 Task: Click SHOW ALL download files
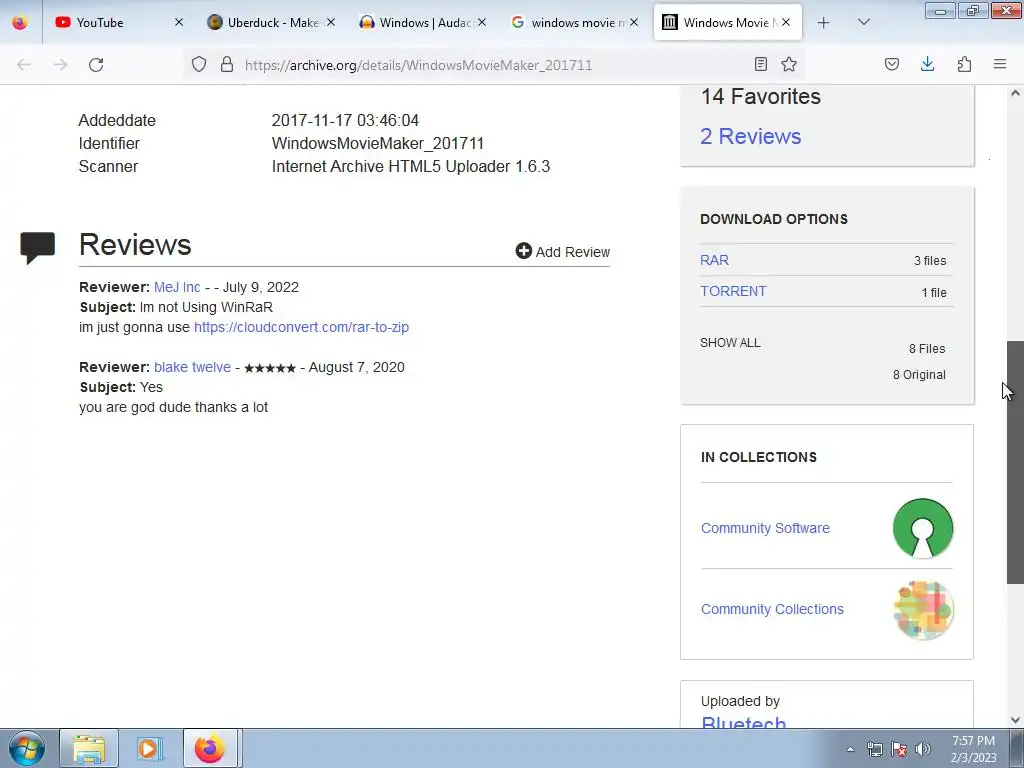(730, 343)
